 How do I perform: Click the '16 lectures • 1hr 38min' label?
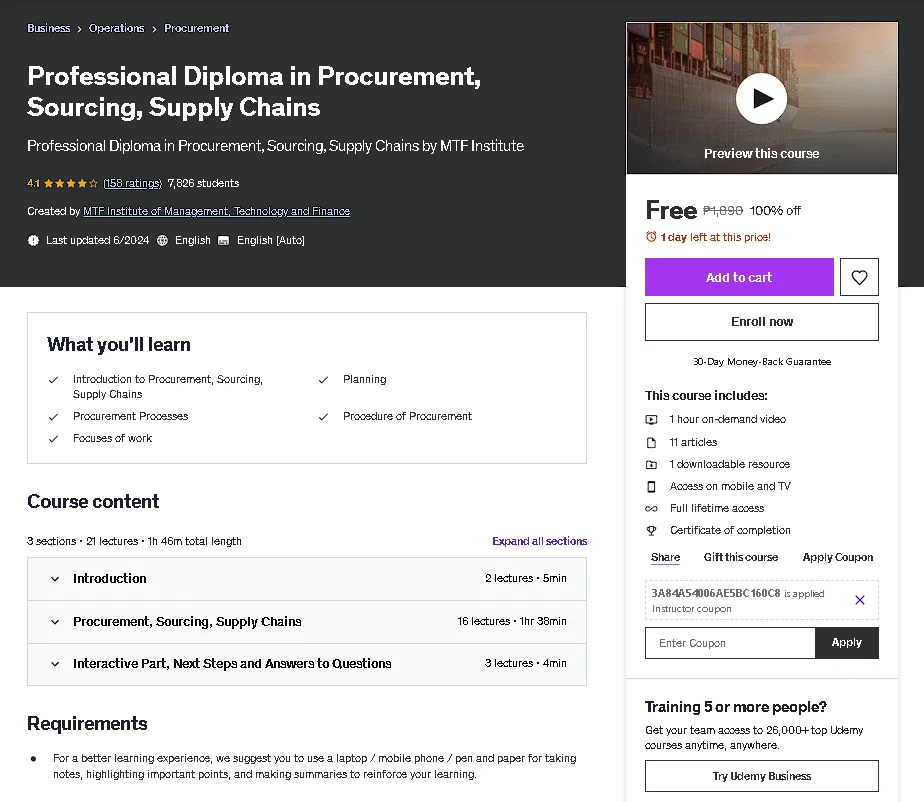pos(512,621)
